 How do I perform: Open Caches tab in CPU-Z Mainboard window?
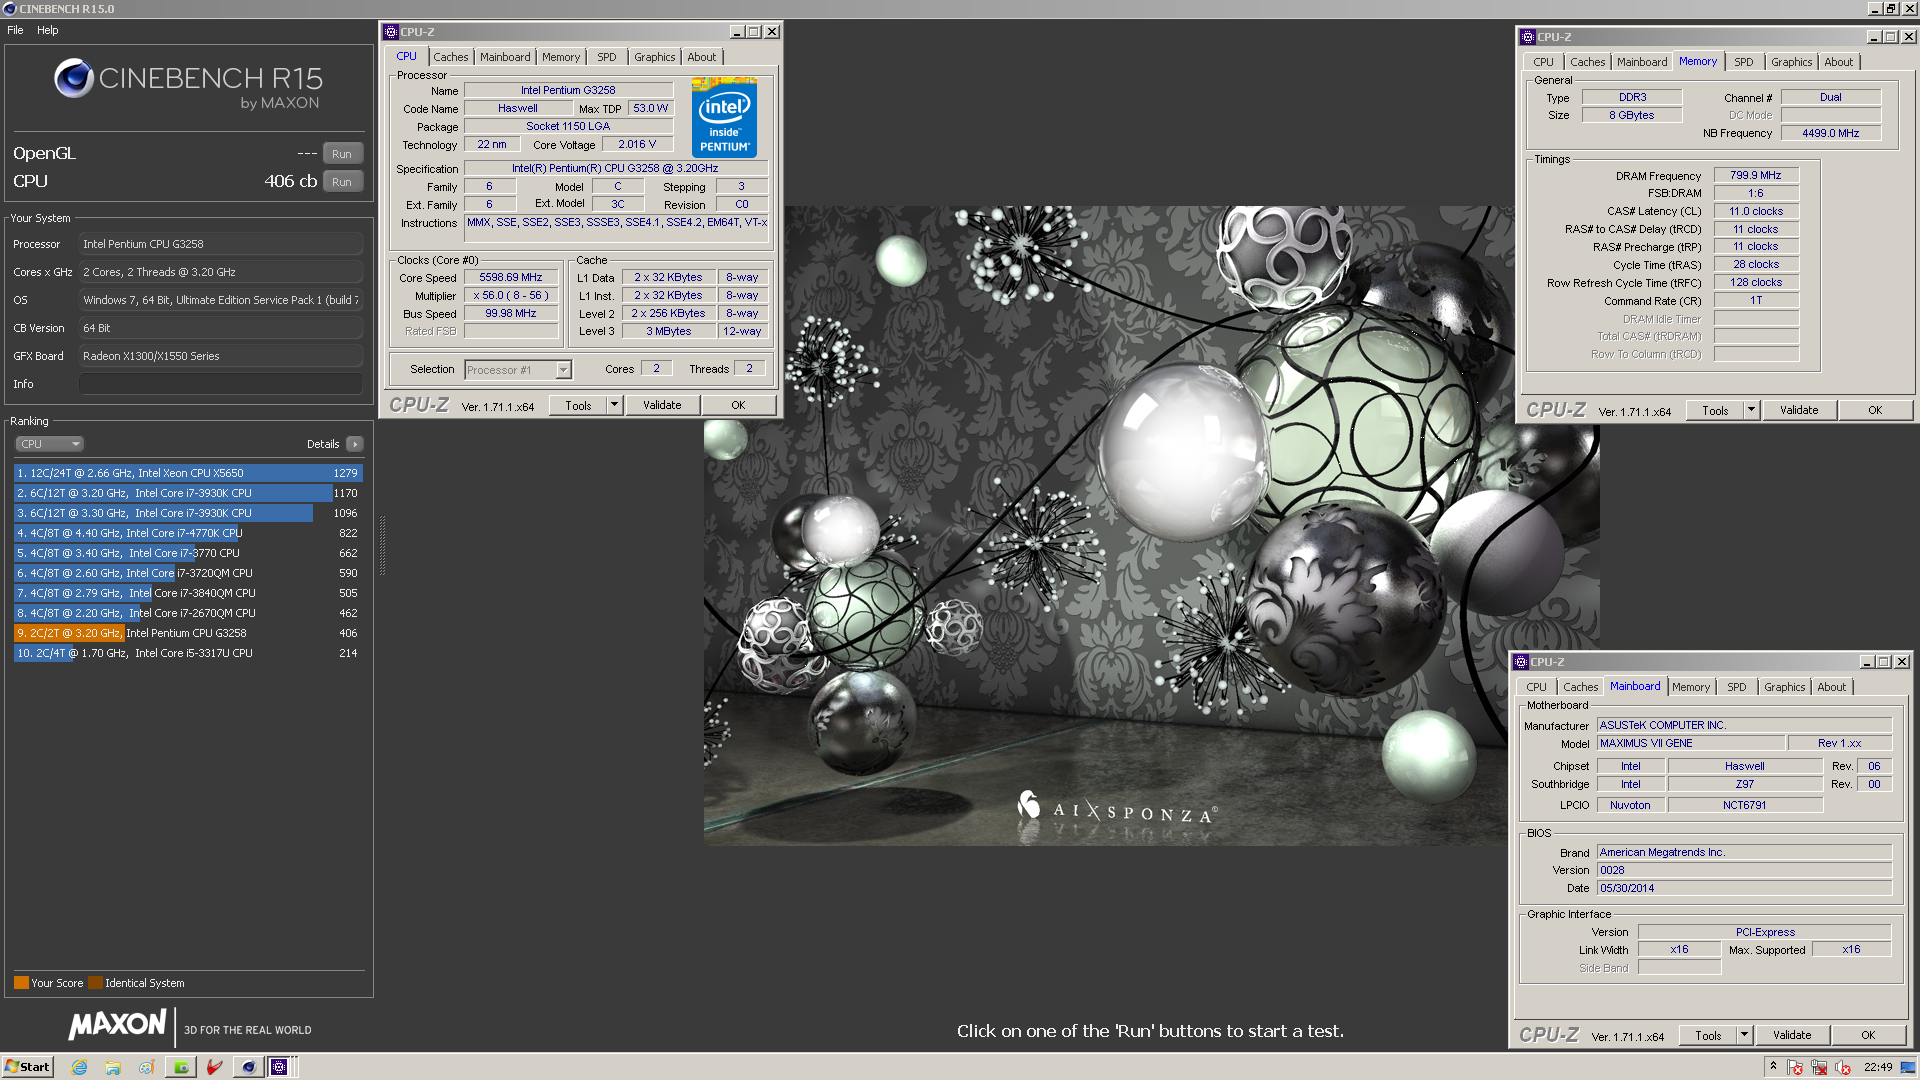click(1580, 687)
